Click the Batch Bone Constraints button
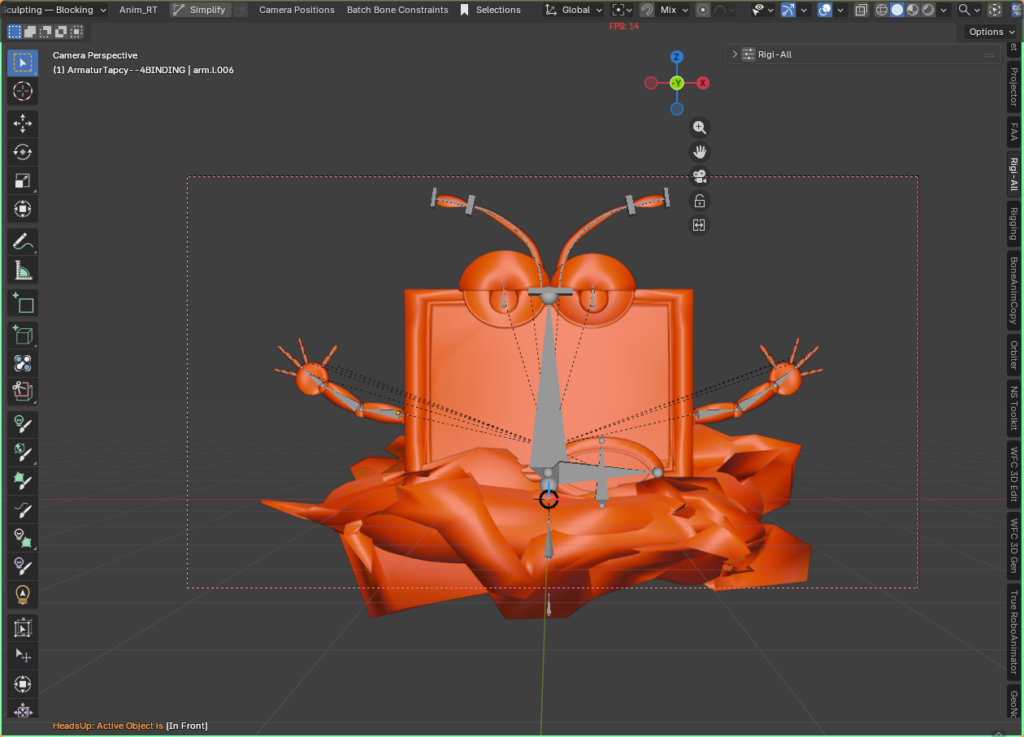 [x=397, y=10]
